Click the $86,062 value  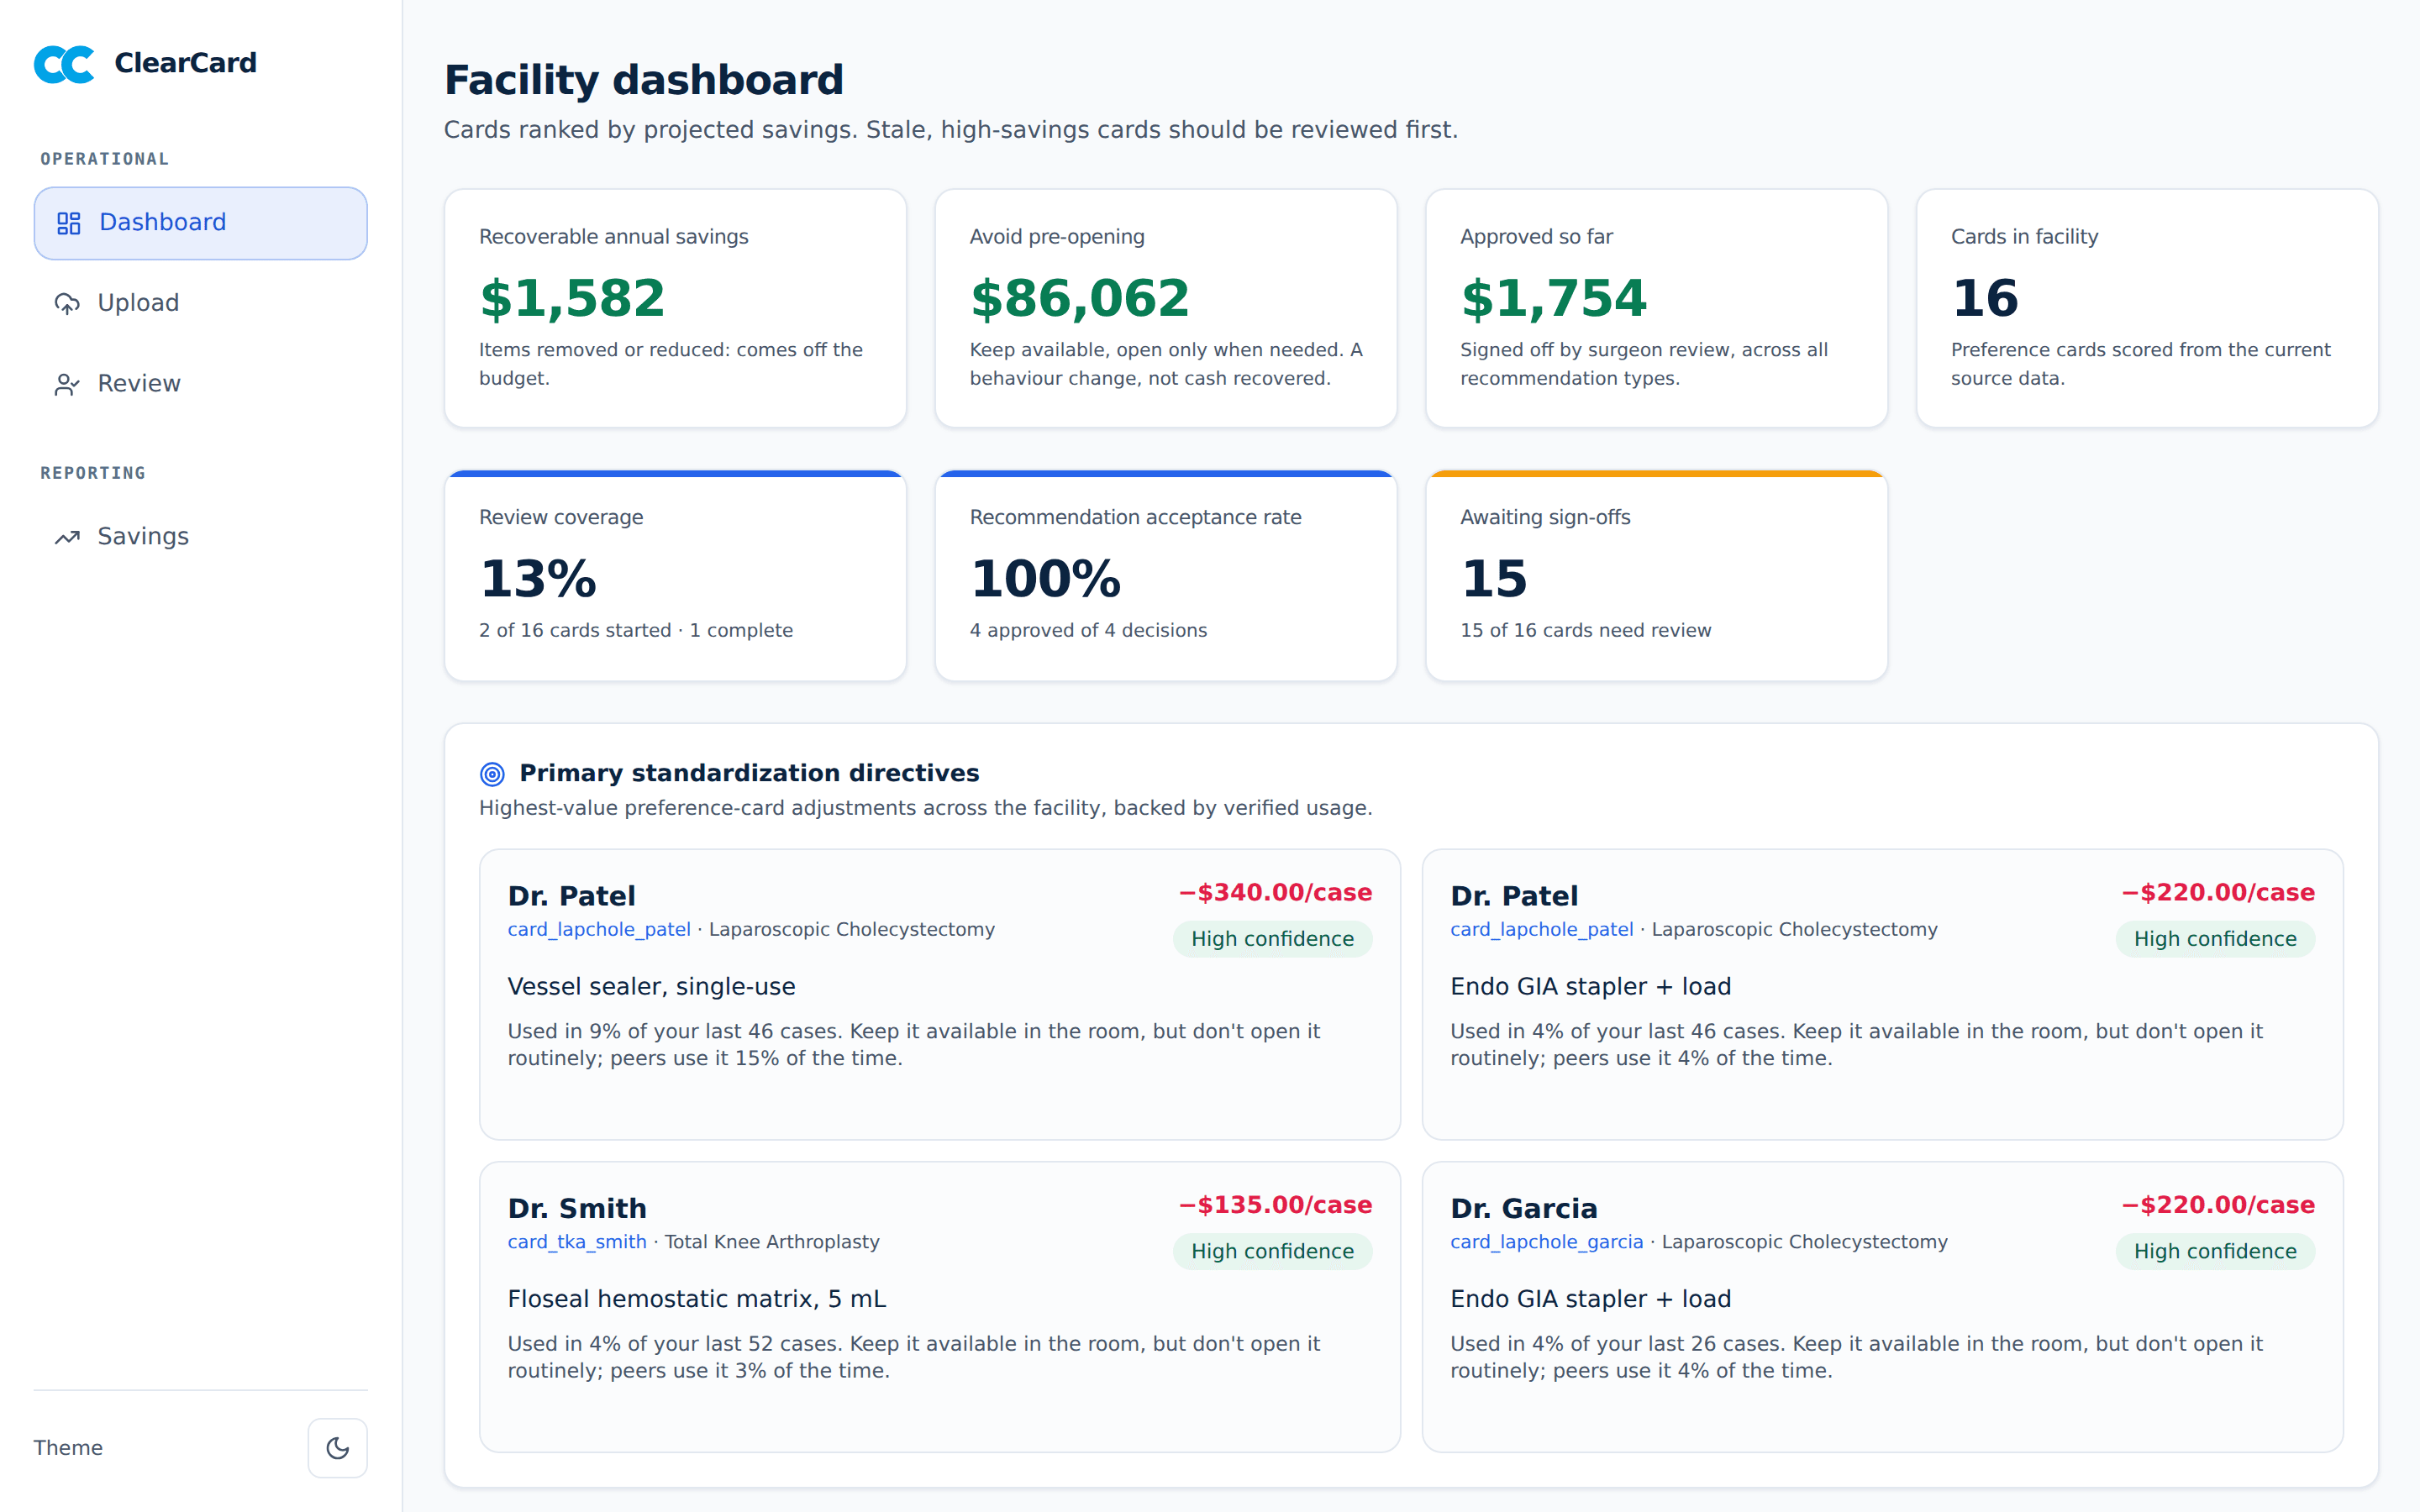tap(1080, 298)
